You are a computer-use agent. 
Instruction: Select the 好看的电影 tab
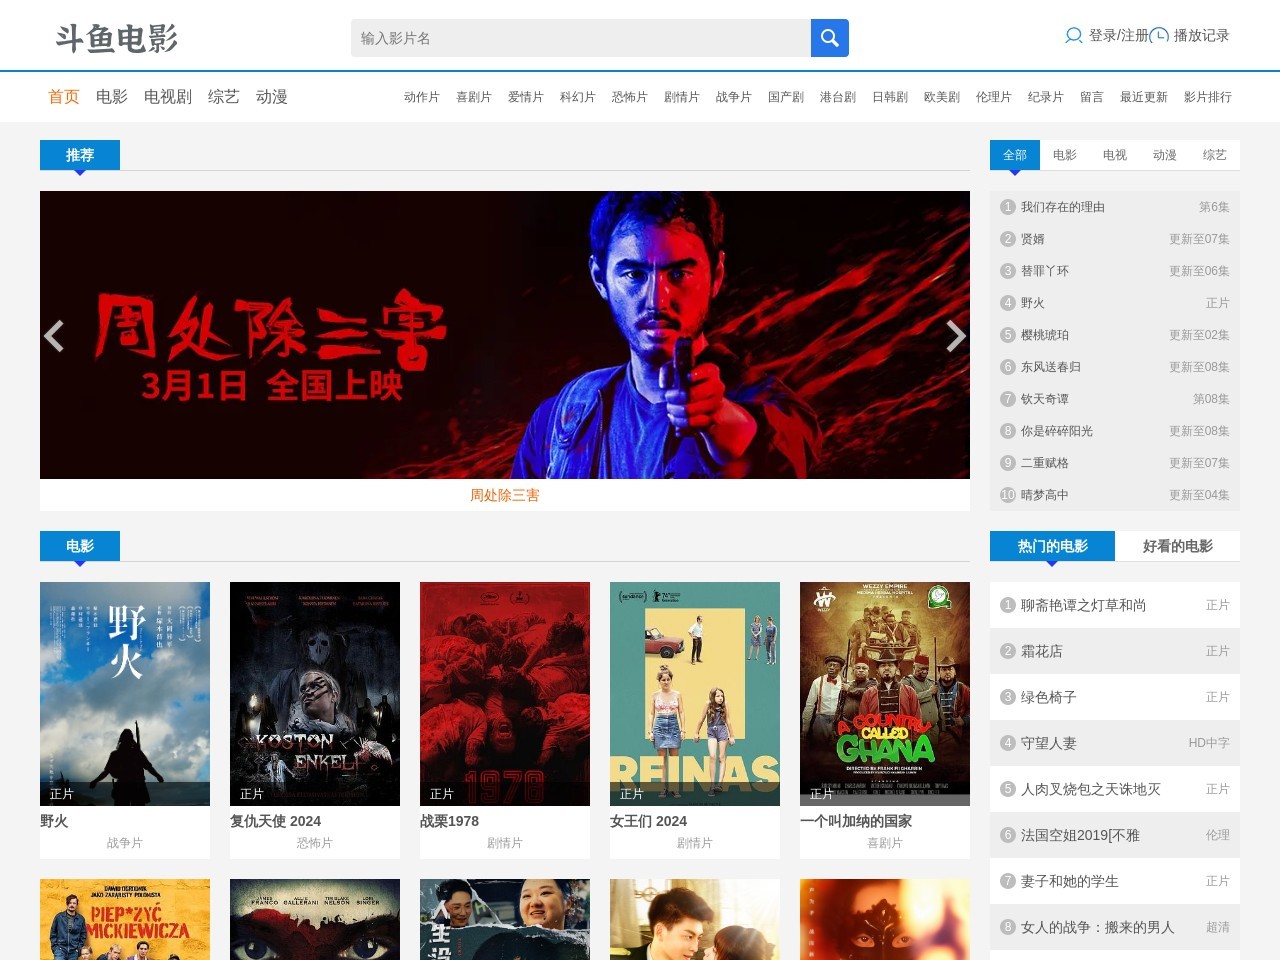[1177, 546]
